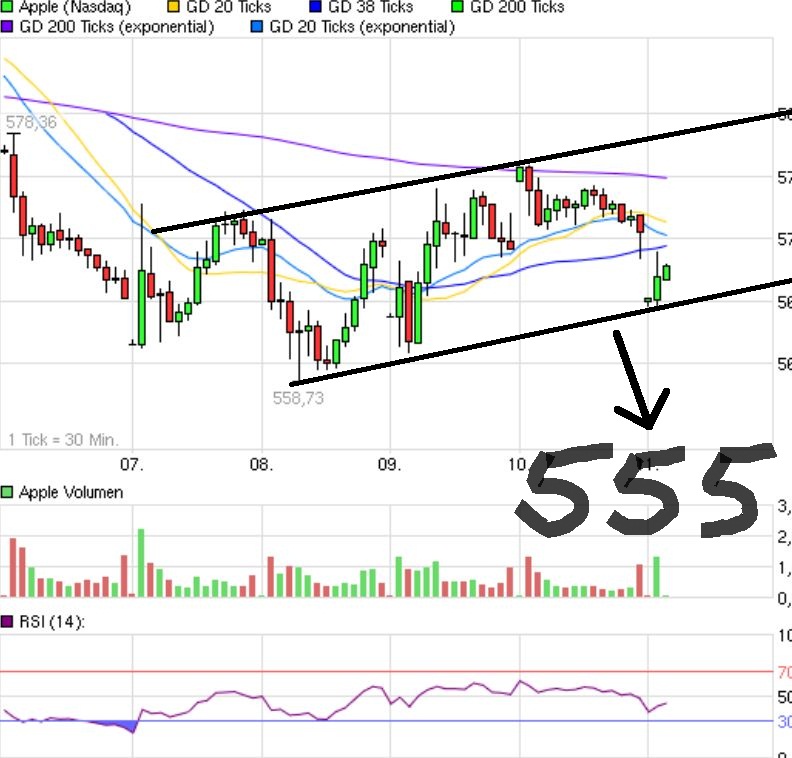
Task: Click the blue GD 20 Ticks exponential swatch
Action: click(x=257, y=26)
